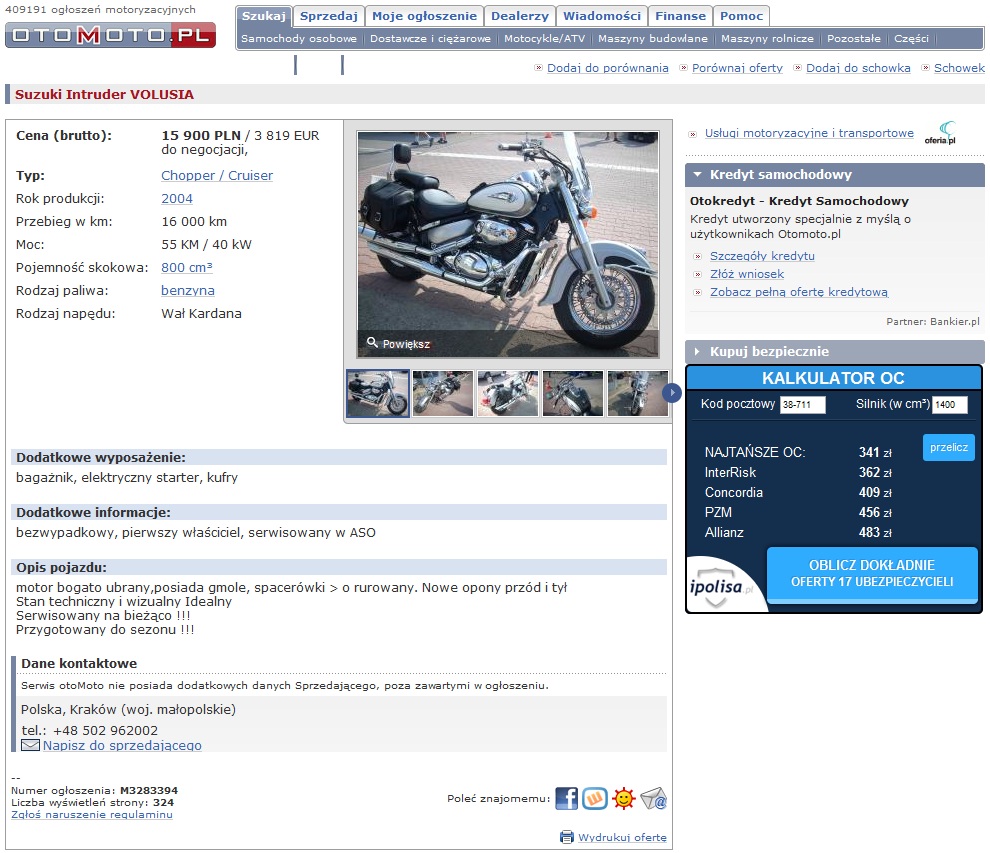Open the Części category
Viewport: 990px width, 853px height.
click(911, 39)
